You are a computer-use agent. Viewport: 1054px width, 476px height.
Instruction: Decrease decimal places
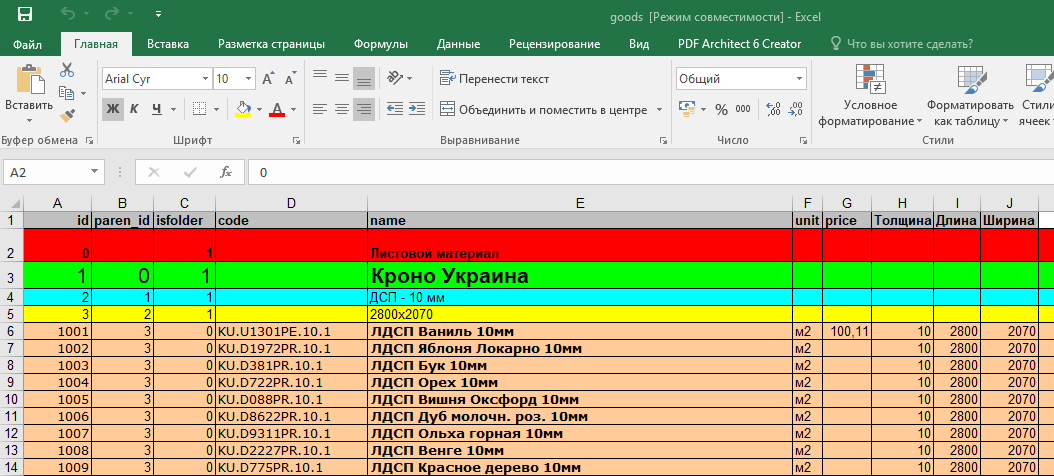point(796,109)
